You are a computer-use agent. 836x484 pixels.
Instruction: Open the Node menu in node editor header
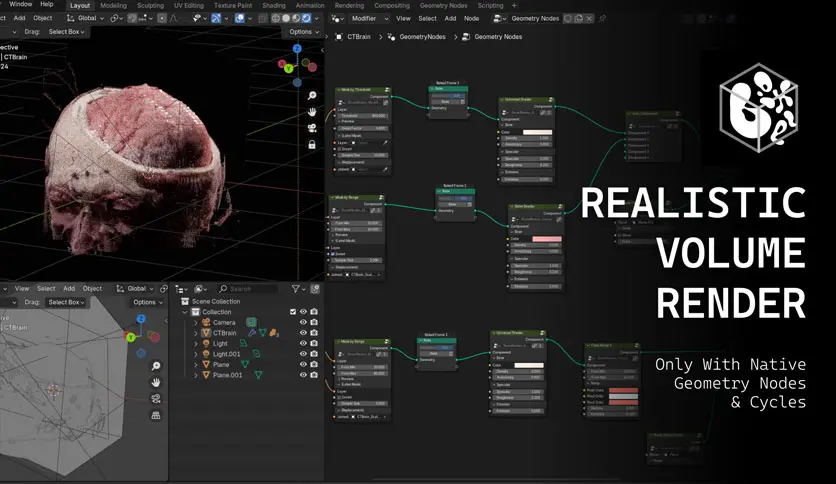(x=471, y=18)
